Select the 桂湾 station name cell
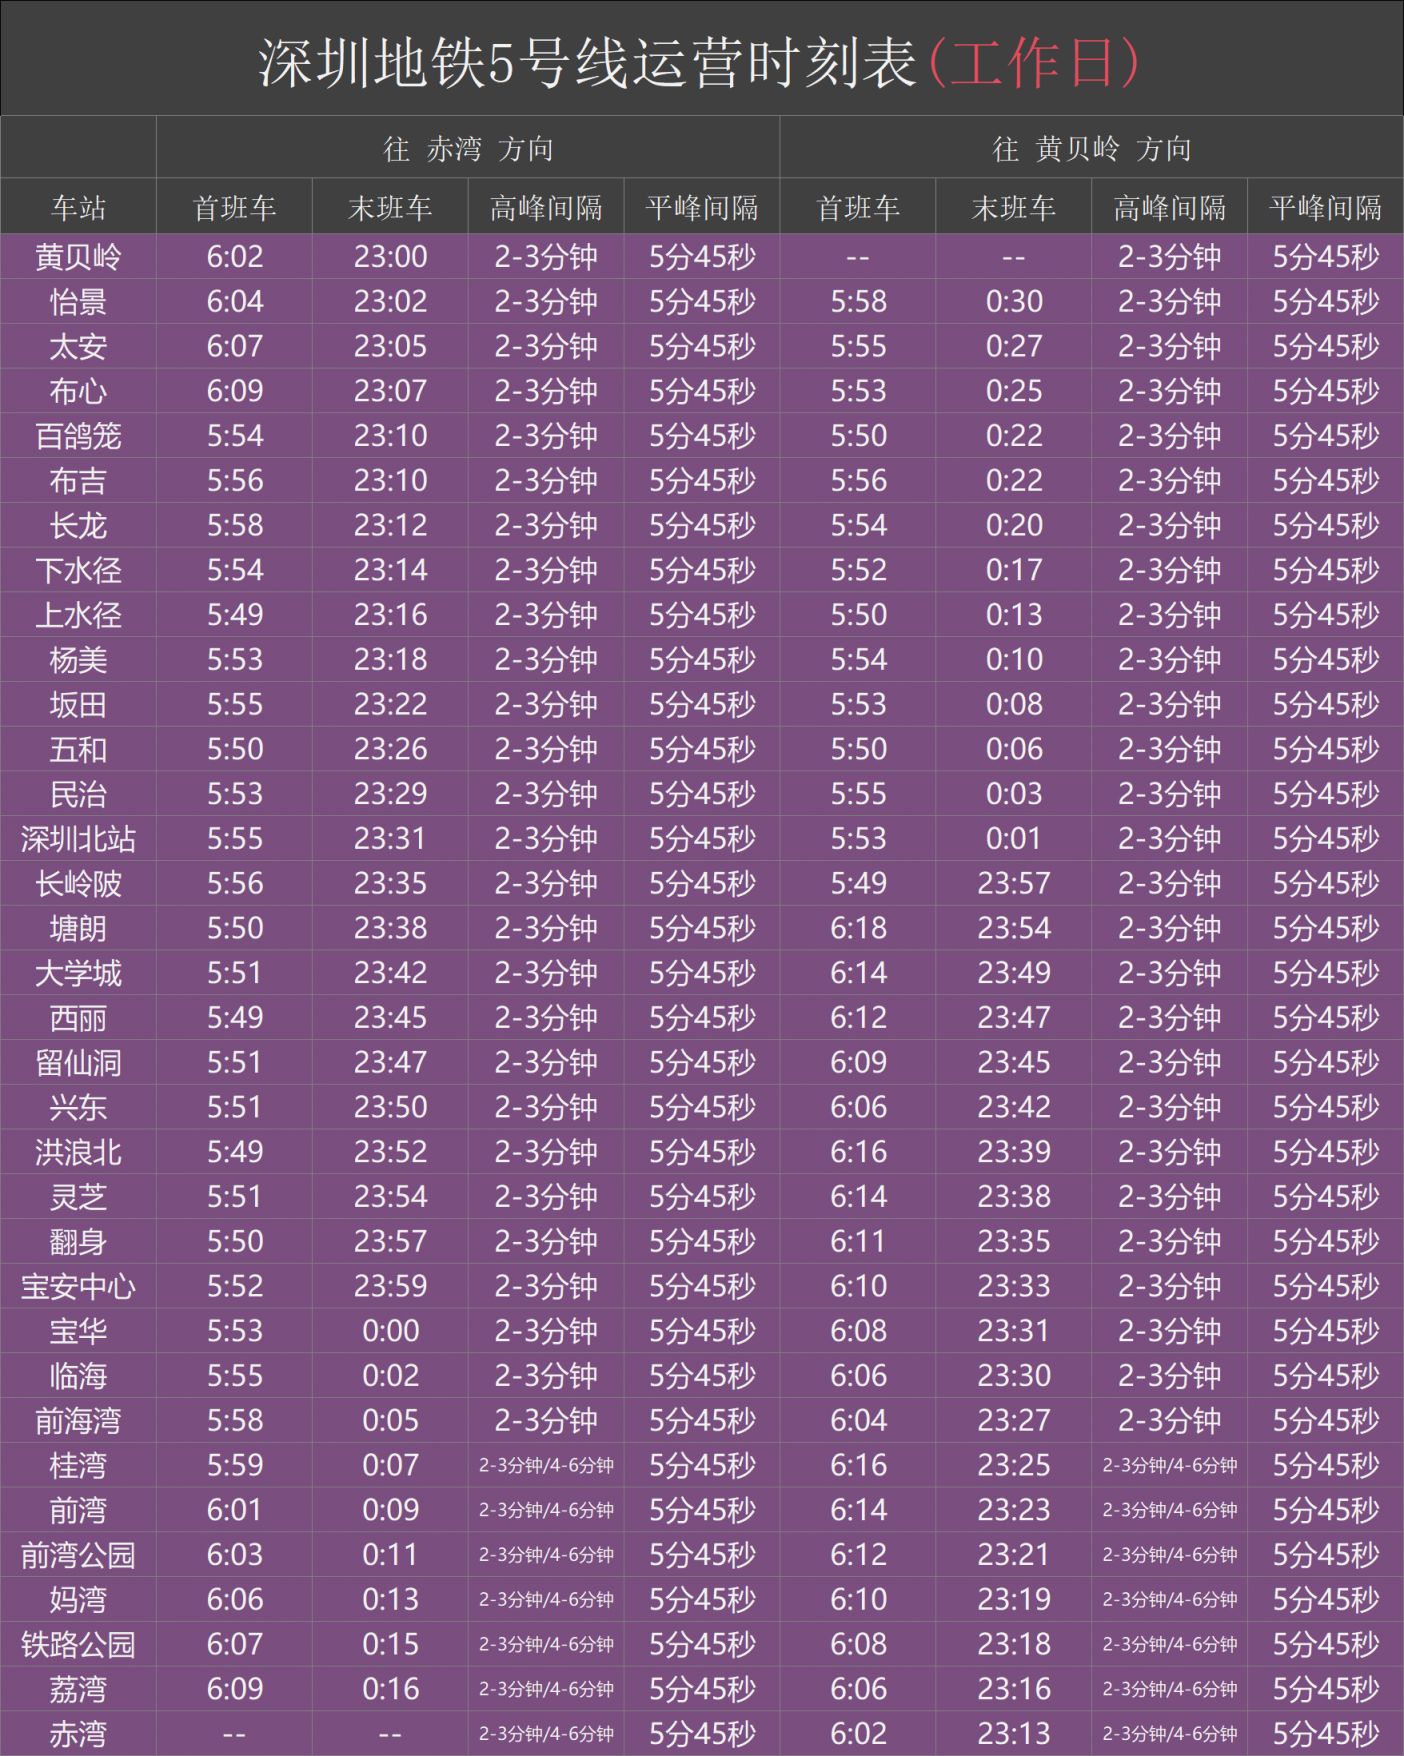This screenshot has height=1756, width=1404. click(78, 1465)
